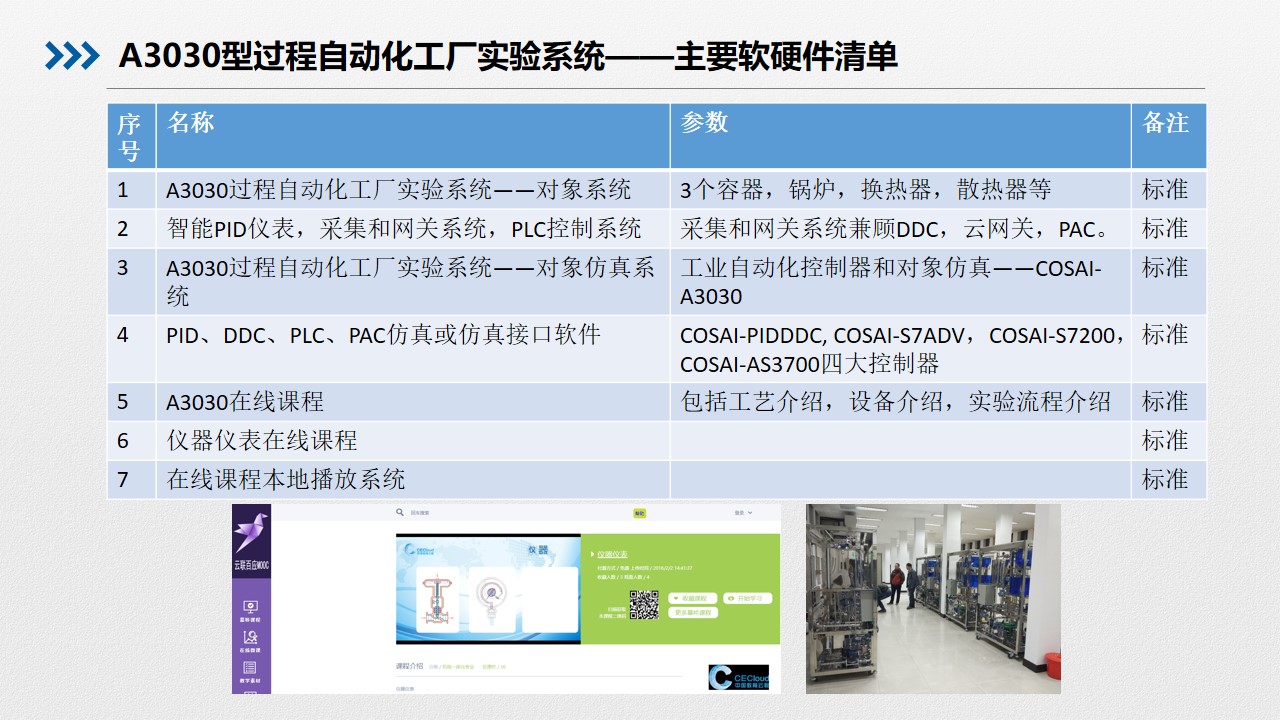Open the chart-with-magnifier icon in purple sidebar
Image resolution: width=1280 pixels, height=720 pixels.
point(250,637)
